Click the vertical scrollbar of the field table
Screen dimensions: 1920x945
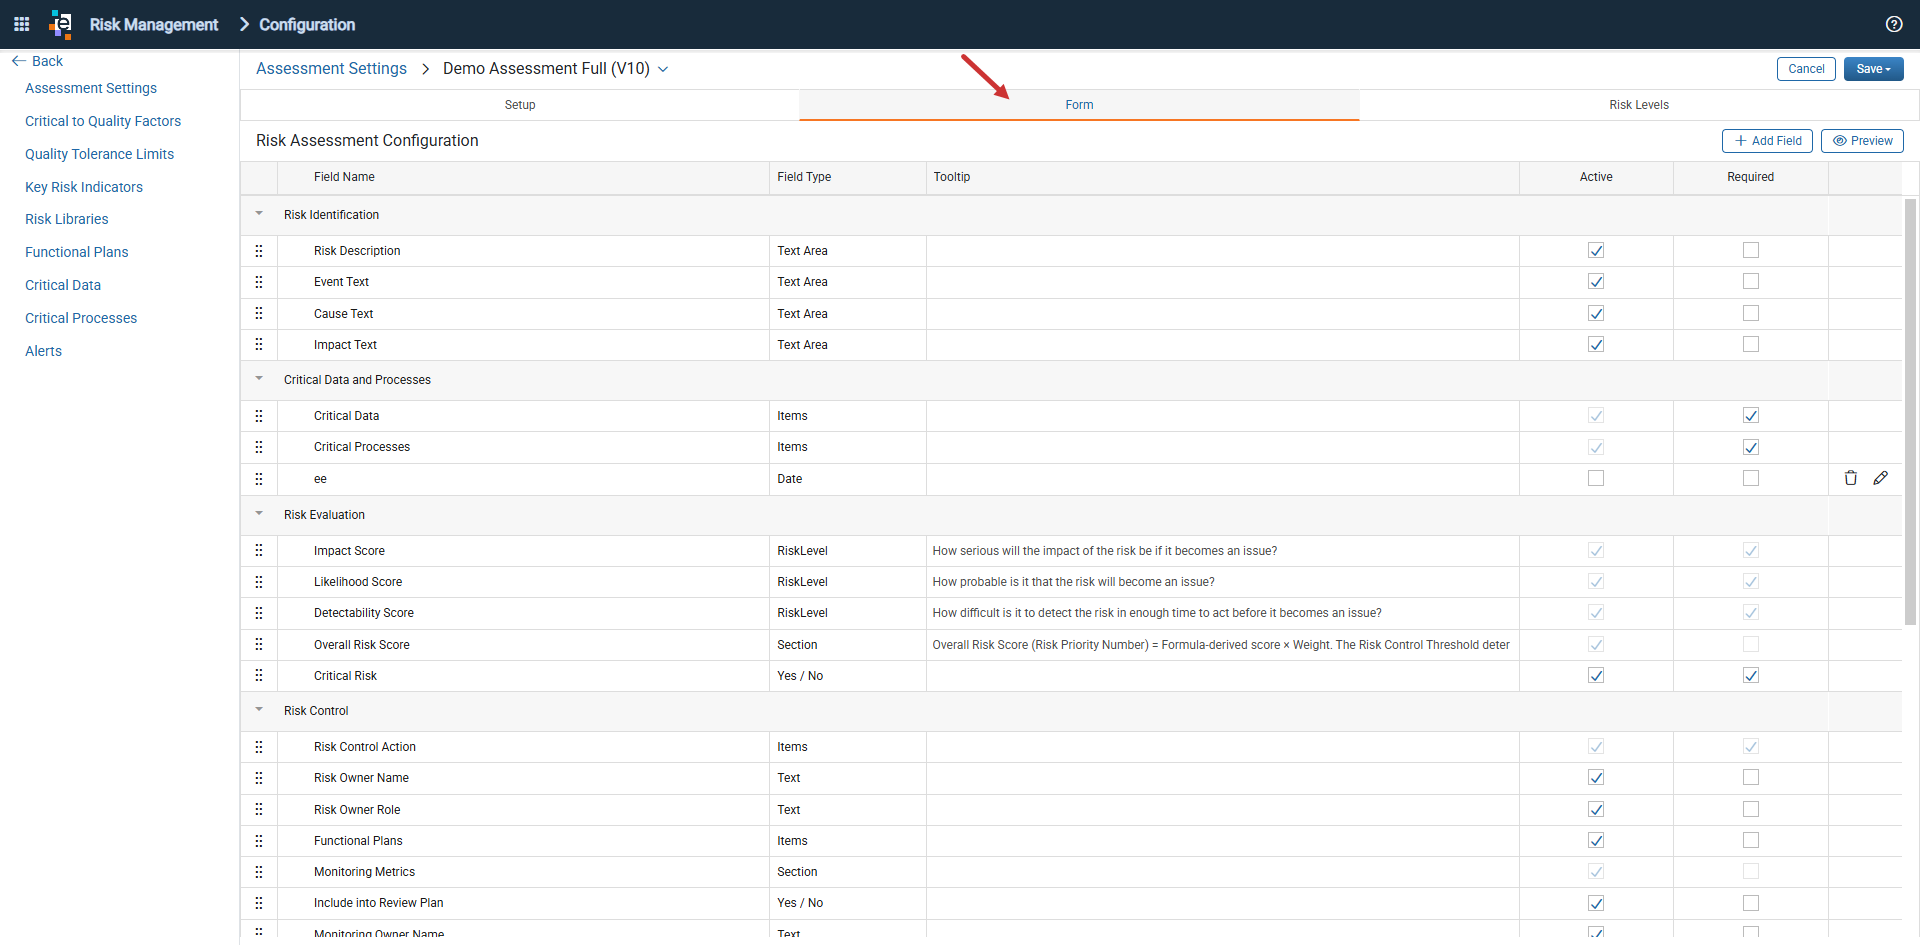click(x=1910, y=411)
